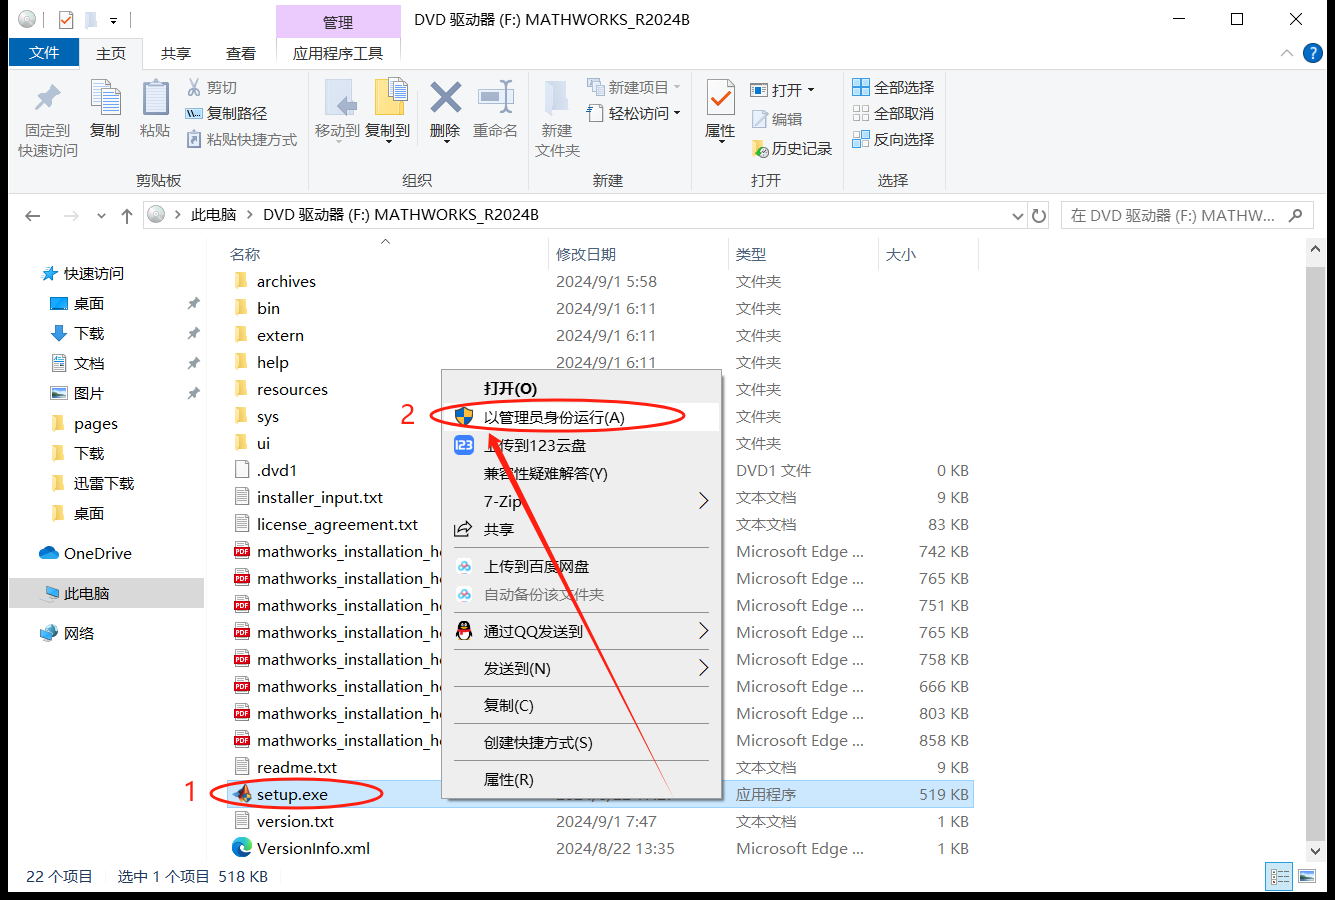Click the Properties (属性) checkmark icon
The height and width of the screenshot is (900, 1335).
coord(720,98)
